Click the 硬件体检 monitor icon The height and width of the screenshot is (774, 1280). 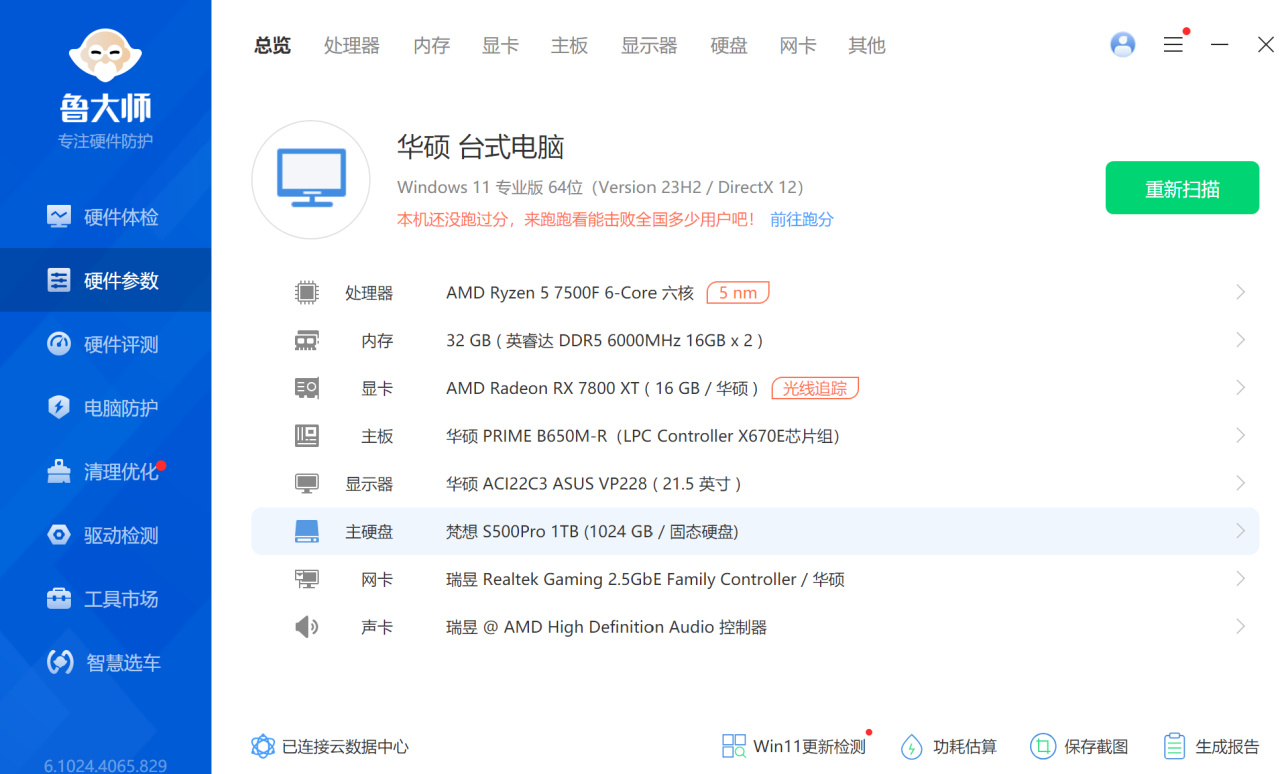pyautogui.click(x=59, y=217)
